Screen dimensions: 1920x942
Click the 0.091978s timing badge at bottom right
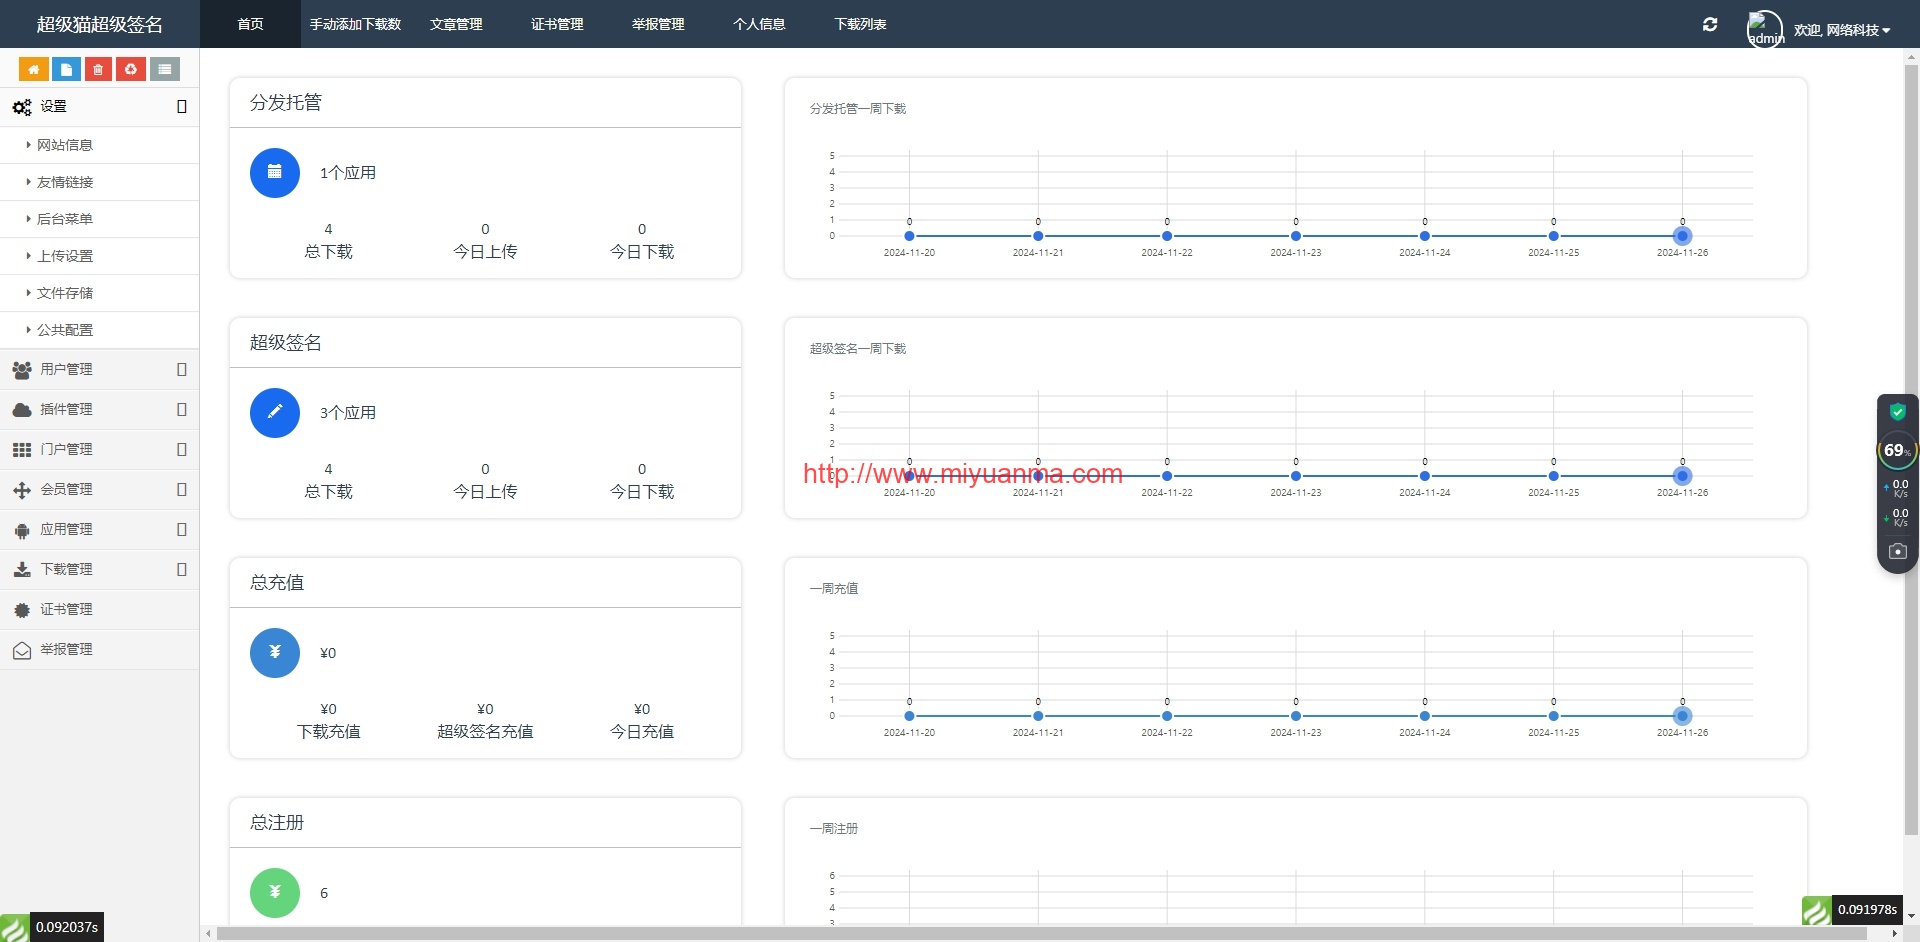1867,910
